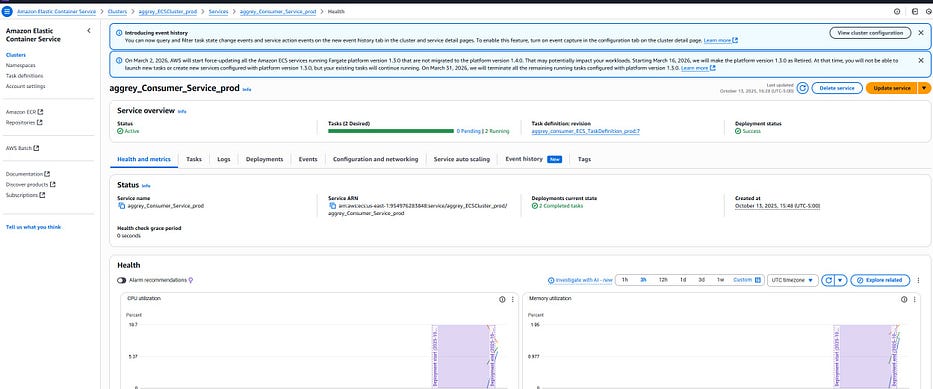The width and height of the screenshot is (933, 389).
Task: Open AWS Batch external link
Action: click(x=23, y=148)
